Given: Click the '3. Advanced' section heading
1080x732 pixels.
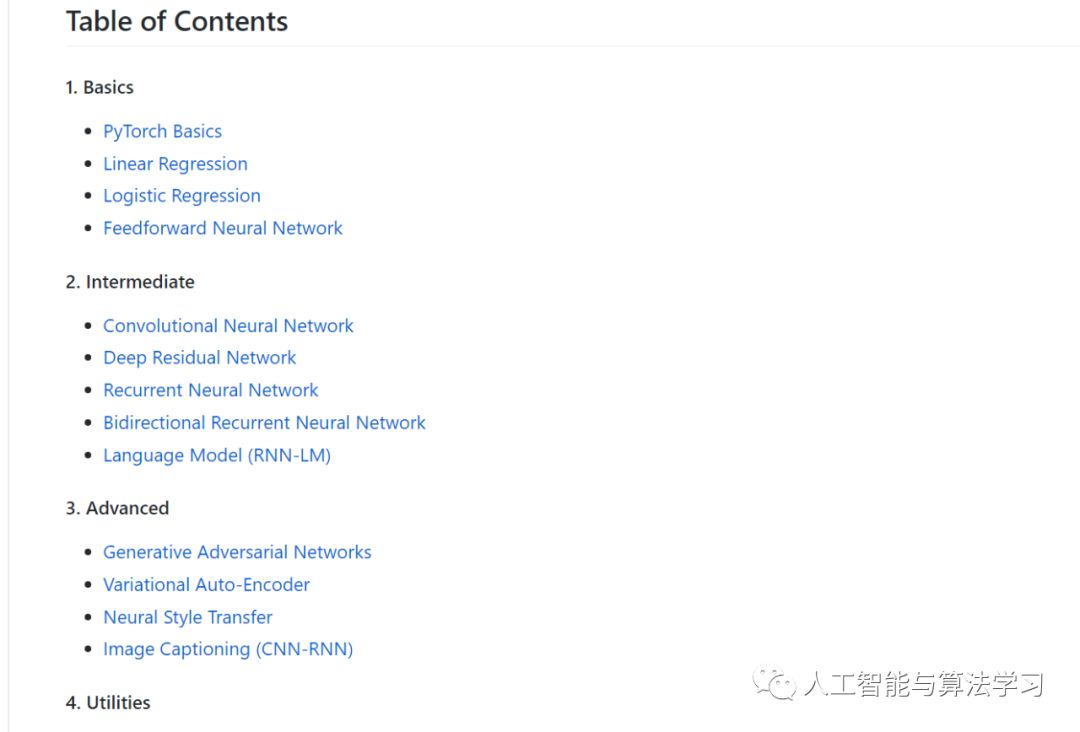Looking at the screenshot, I should pyautogui.click(x=117, y=508).
